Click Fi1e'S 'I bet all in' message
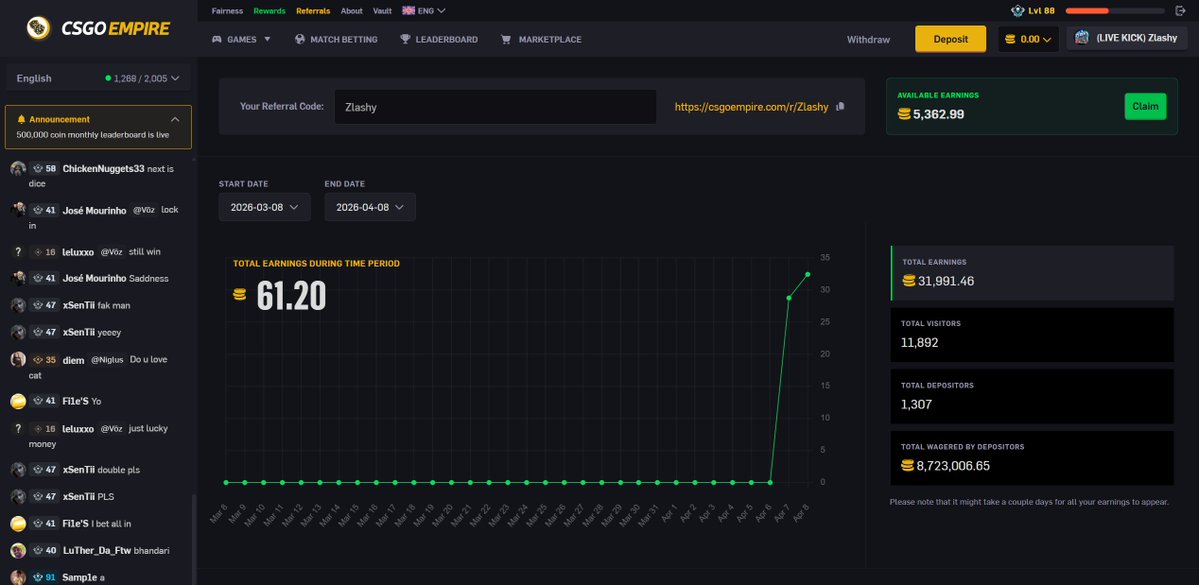 pos(113,524)
